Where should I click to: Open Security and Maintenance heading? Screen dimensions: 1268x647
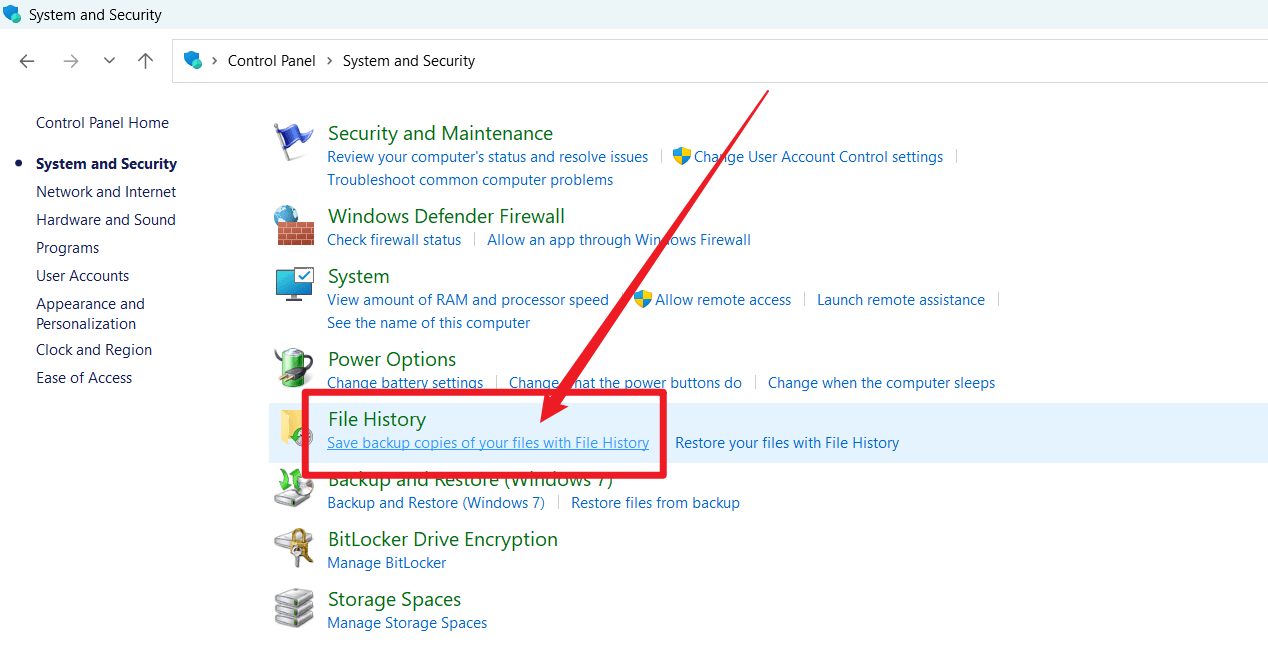440,133
